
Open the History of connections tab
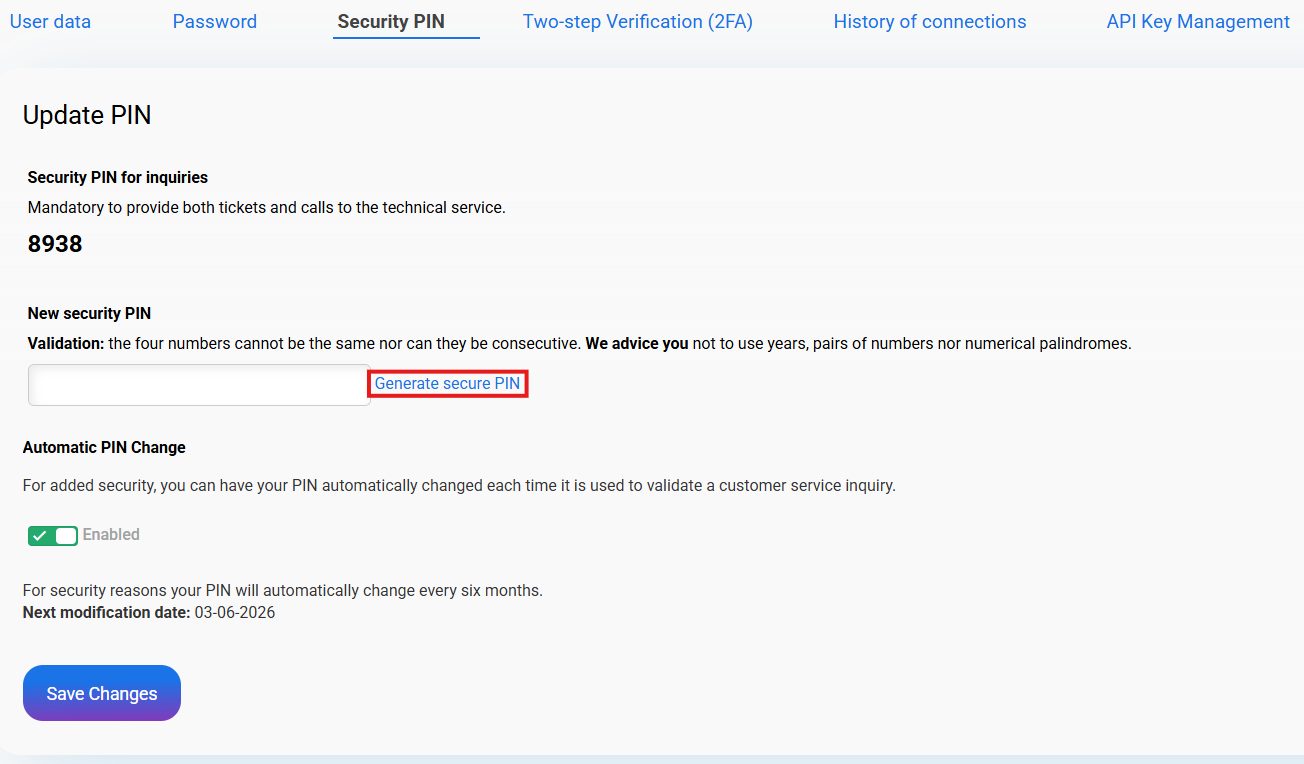coord(929,21)
